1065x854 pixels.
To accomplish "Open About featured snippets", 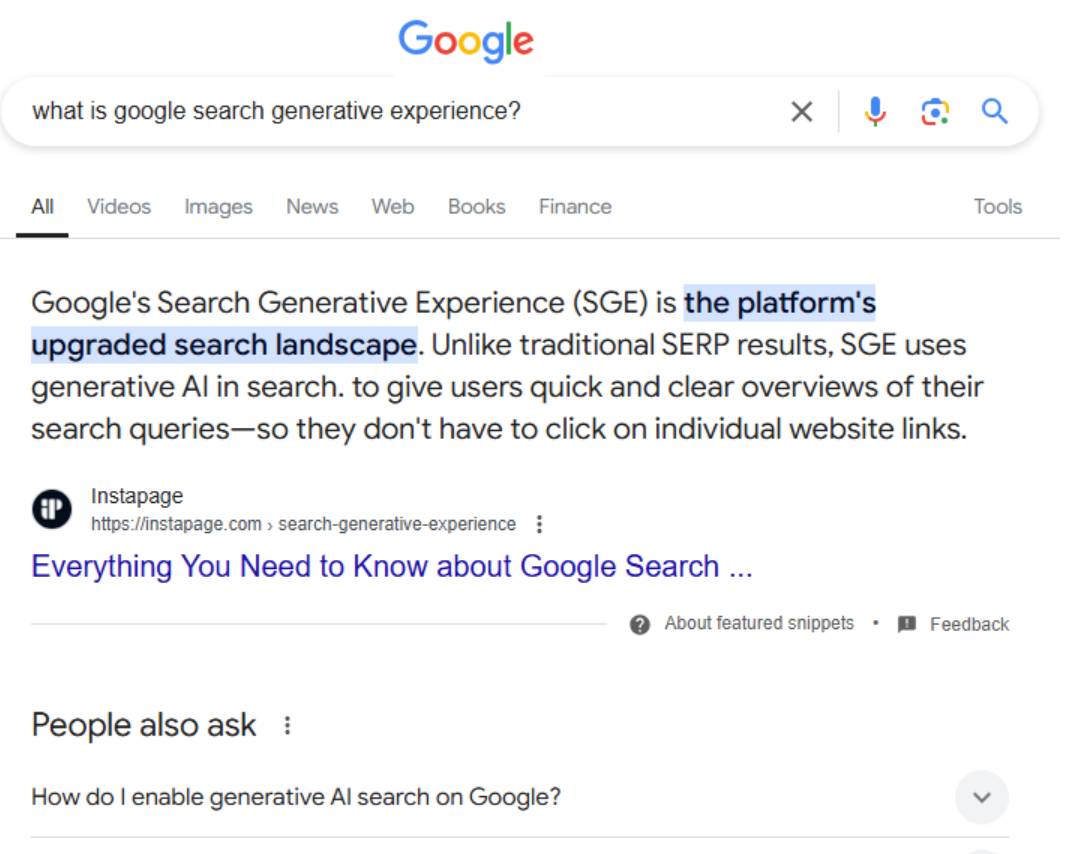I will click(x=759, y=624).
